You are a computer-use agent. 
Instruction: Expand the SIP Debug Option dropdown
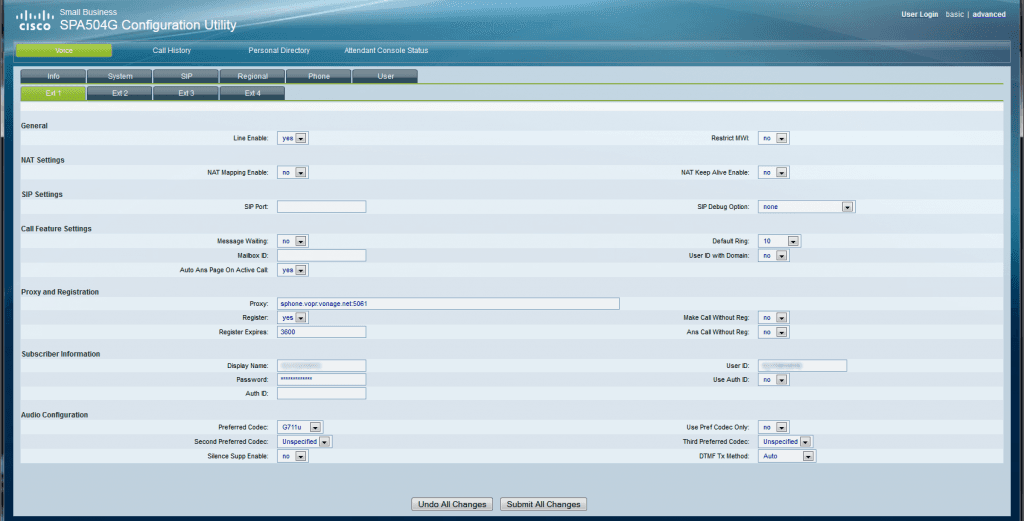pyautogui.click(x=807, y=207)
